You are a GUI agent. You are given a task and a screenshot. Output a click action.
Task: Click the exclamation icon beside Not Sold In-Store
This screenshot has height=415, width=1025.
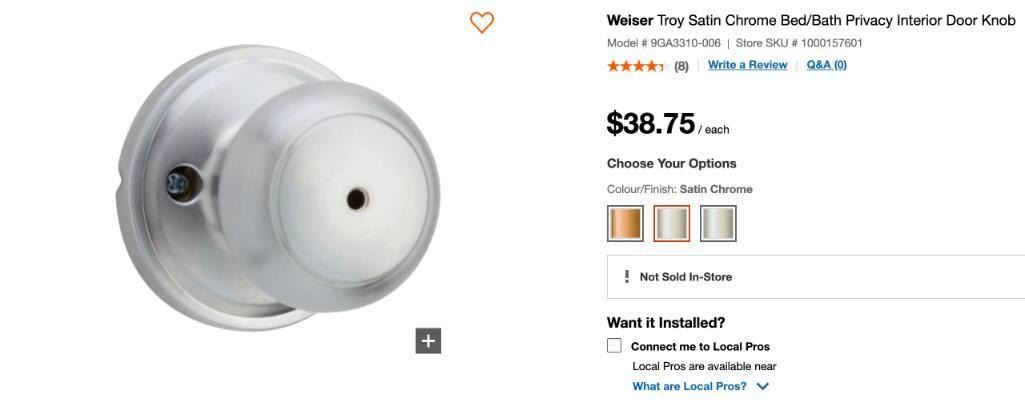click(627, 277)
